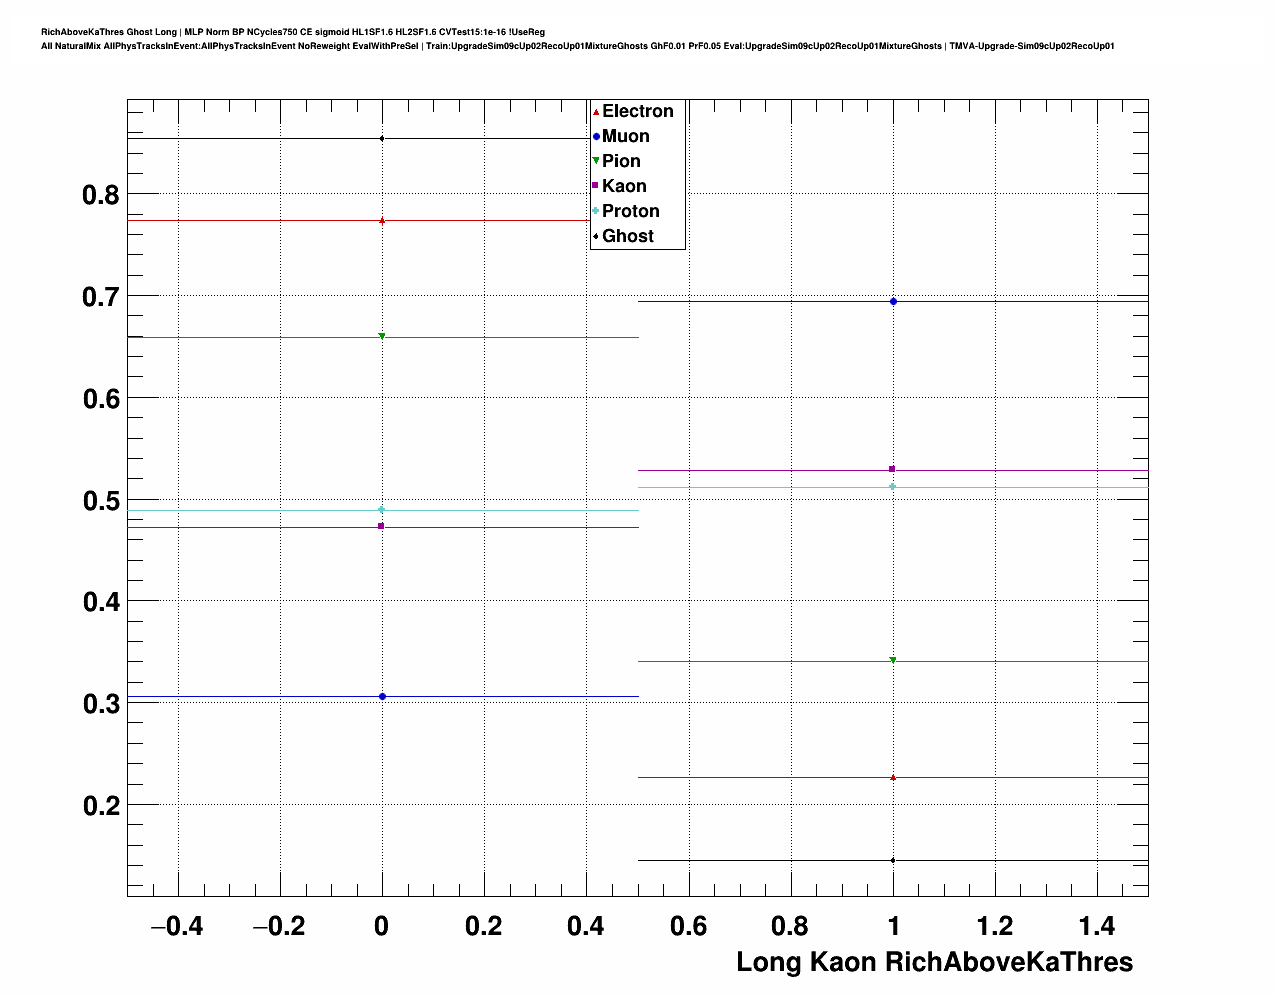Click x-axis label 0.2
Viewport: 1276px width, 996px height.
(484, 927)
